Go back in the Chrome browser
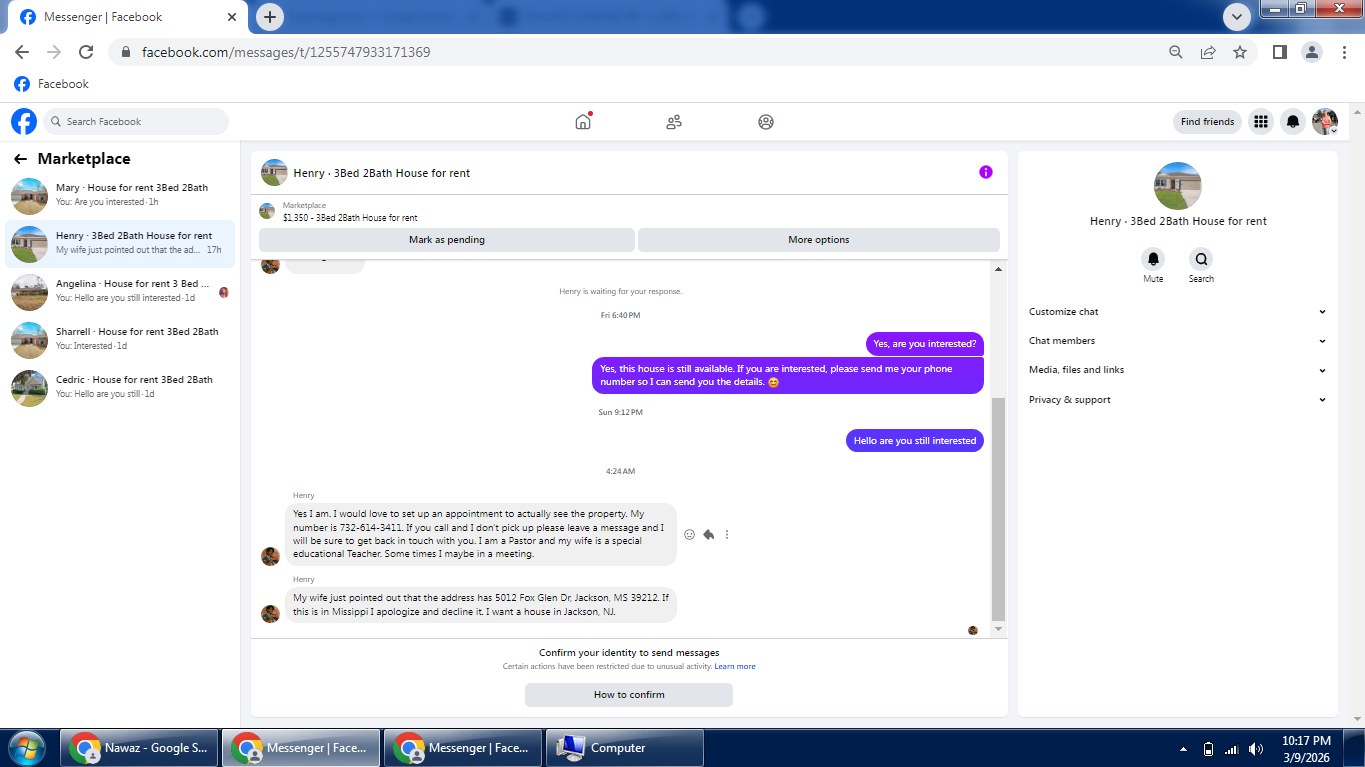 [x=22, y=52]
